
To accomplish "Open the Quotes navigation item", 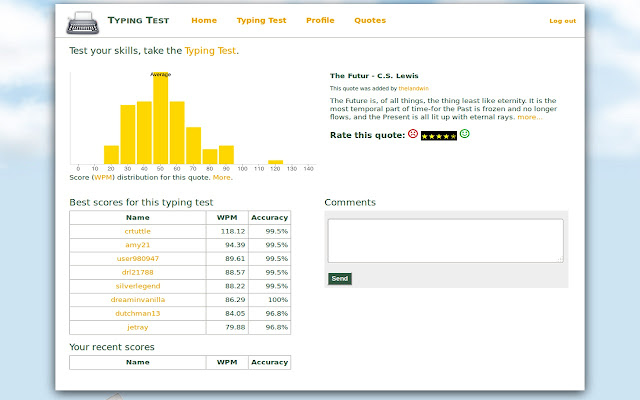I will [369, 20].
